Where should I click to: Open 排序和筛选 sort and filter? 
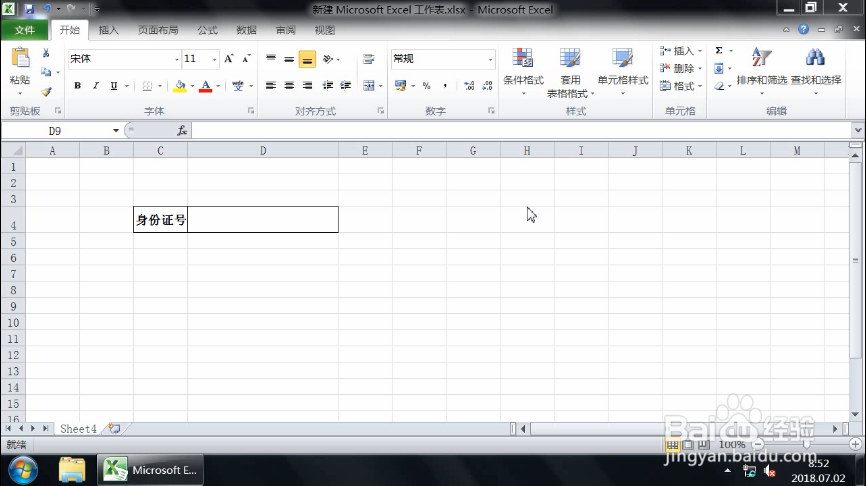pos(762,71)
